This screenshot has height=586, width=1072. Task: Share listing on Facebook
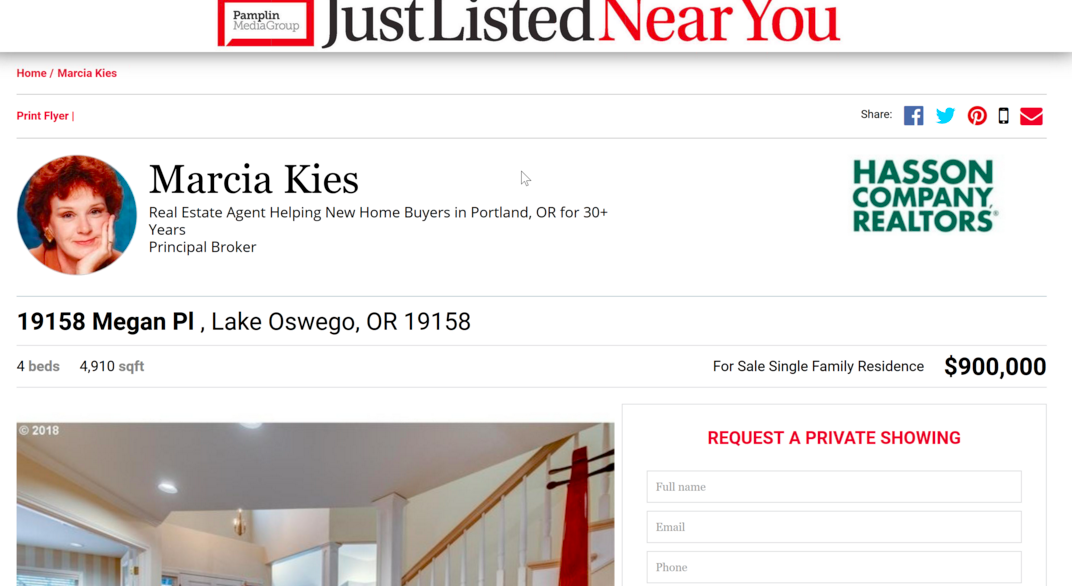pyautogui.click(x=913, y=116)
